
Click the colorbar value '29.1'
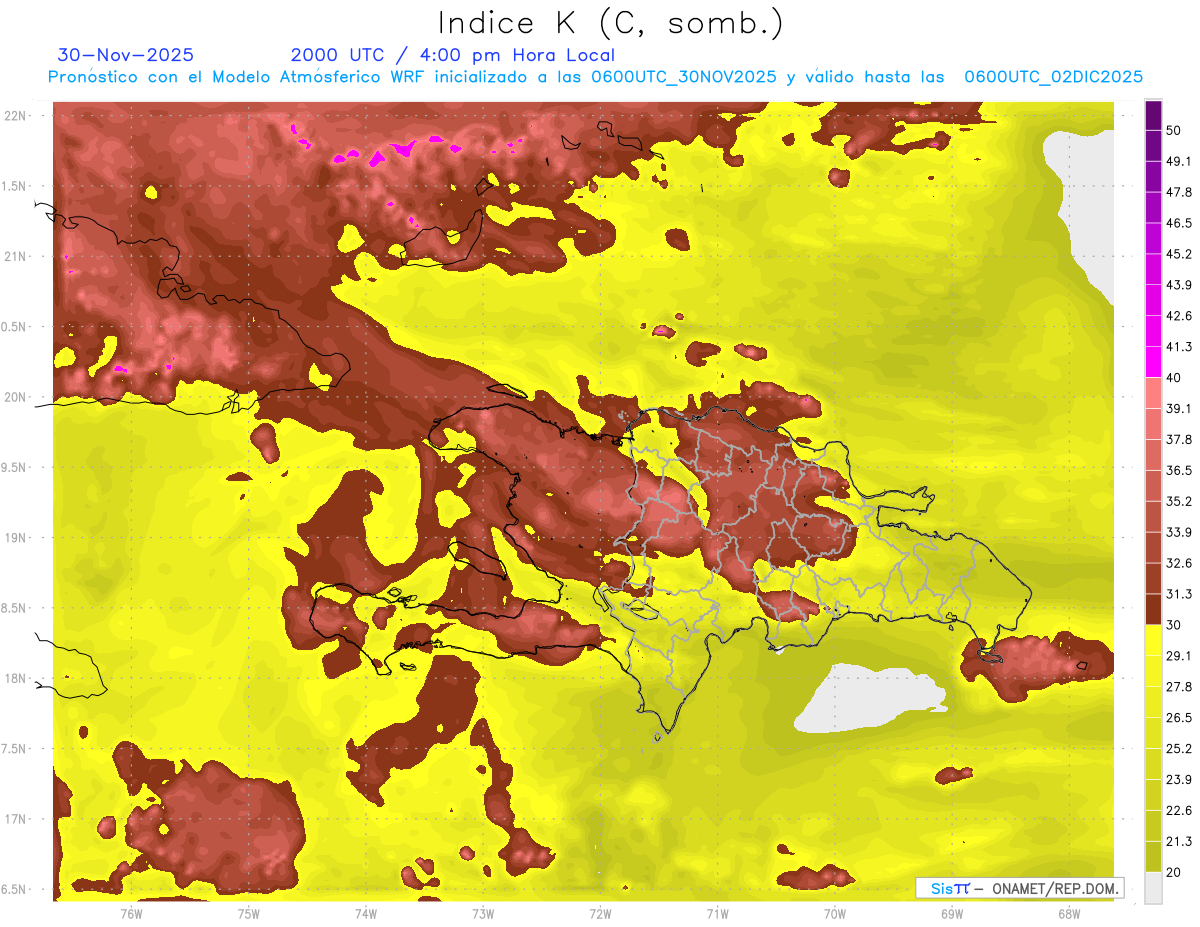(1179, 656)
